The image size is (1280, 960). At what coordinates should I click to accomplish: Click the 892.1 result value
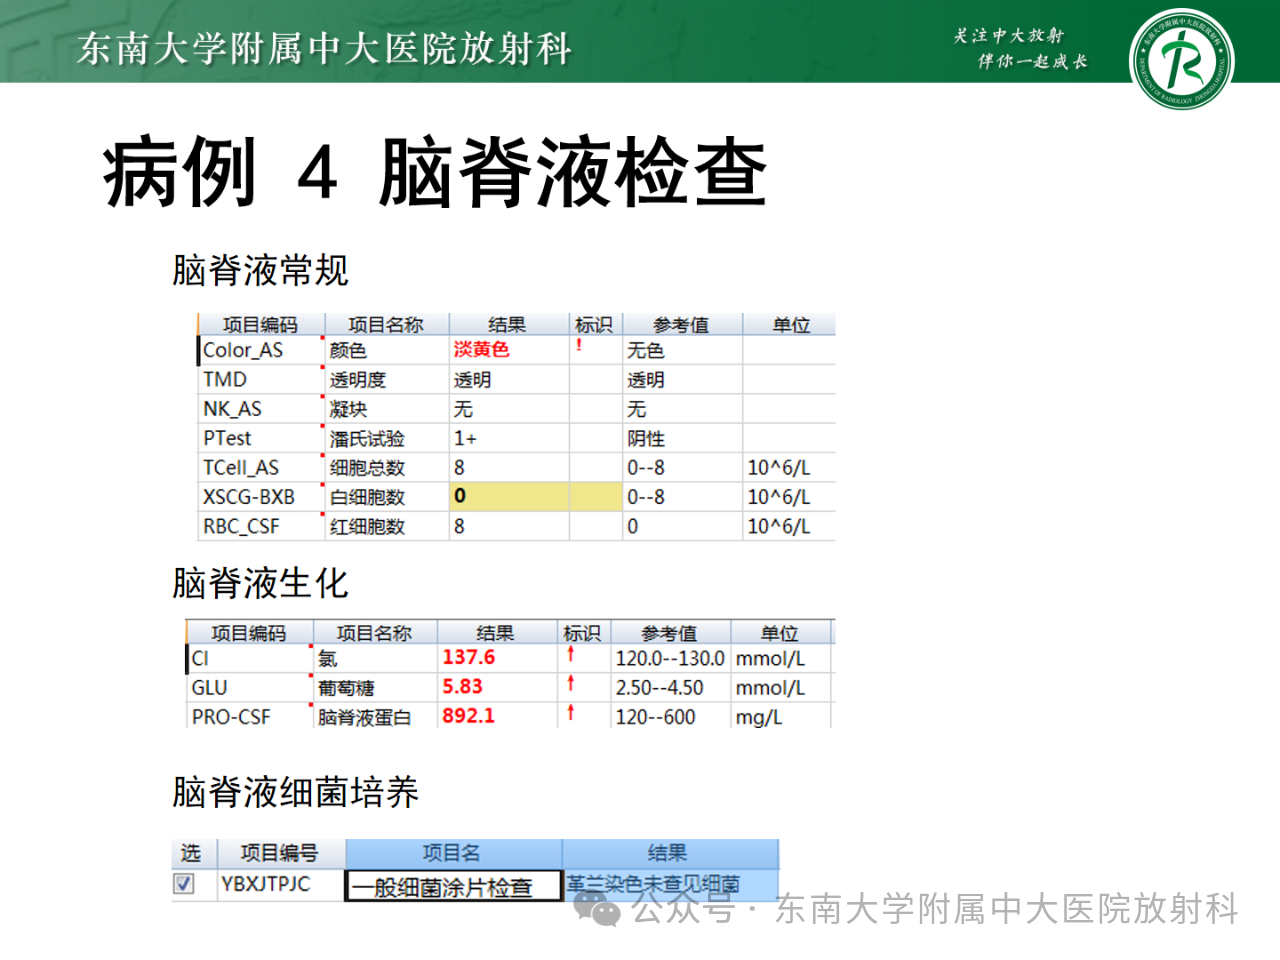(469, 715)
